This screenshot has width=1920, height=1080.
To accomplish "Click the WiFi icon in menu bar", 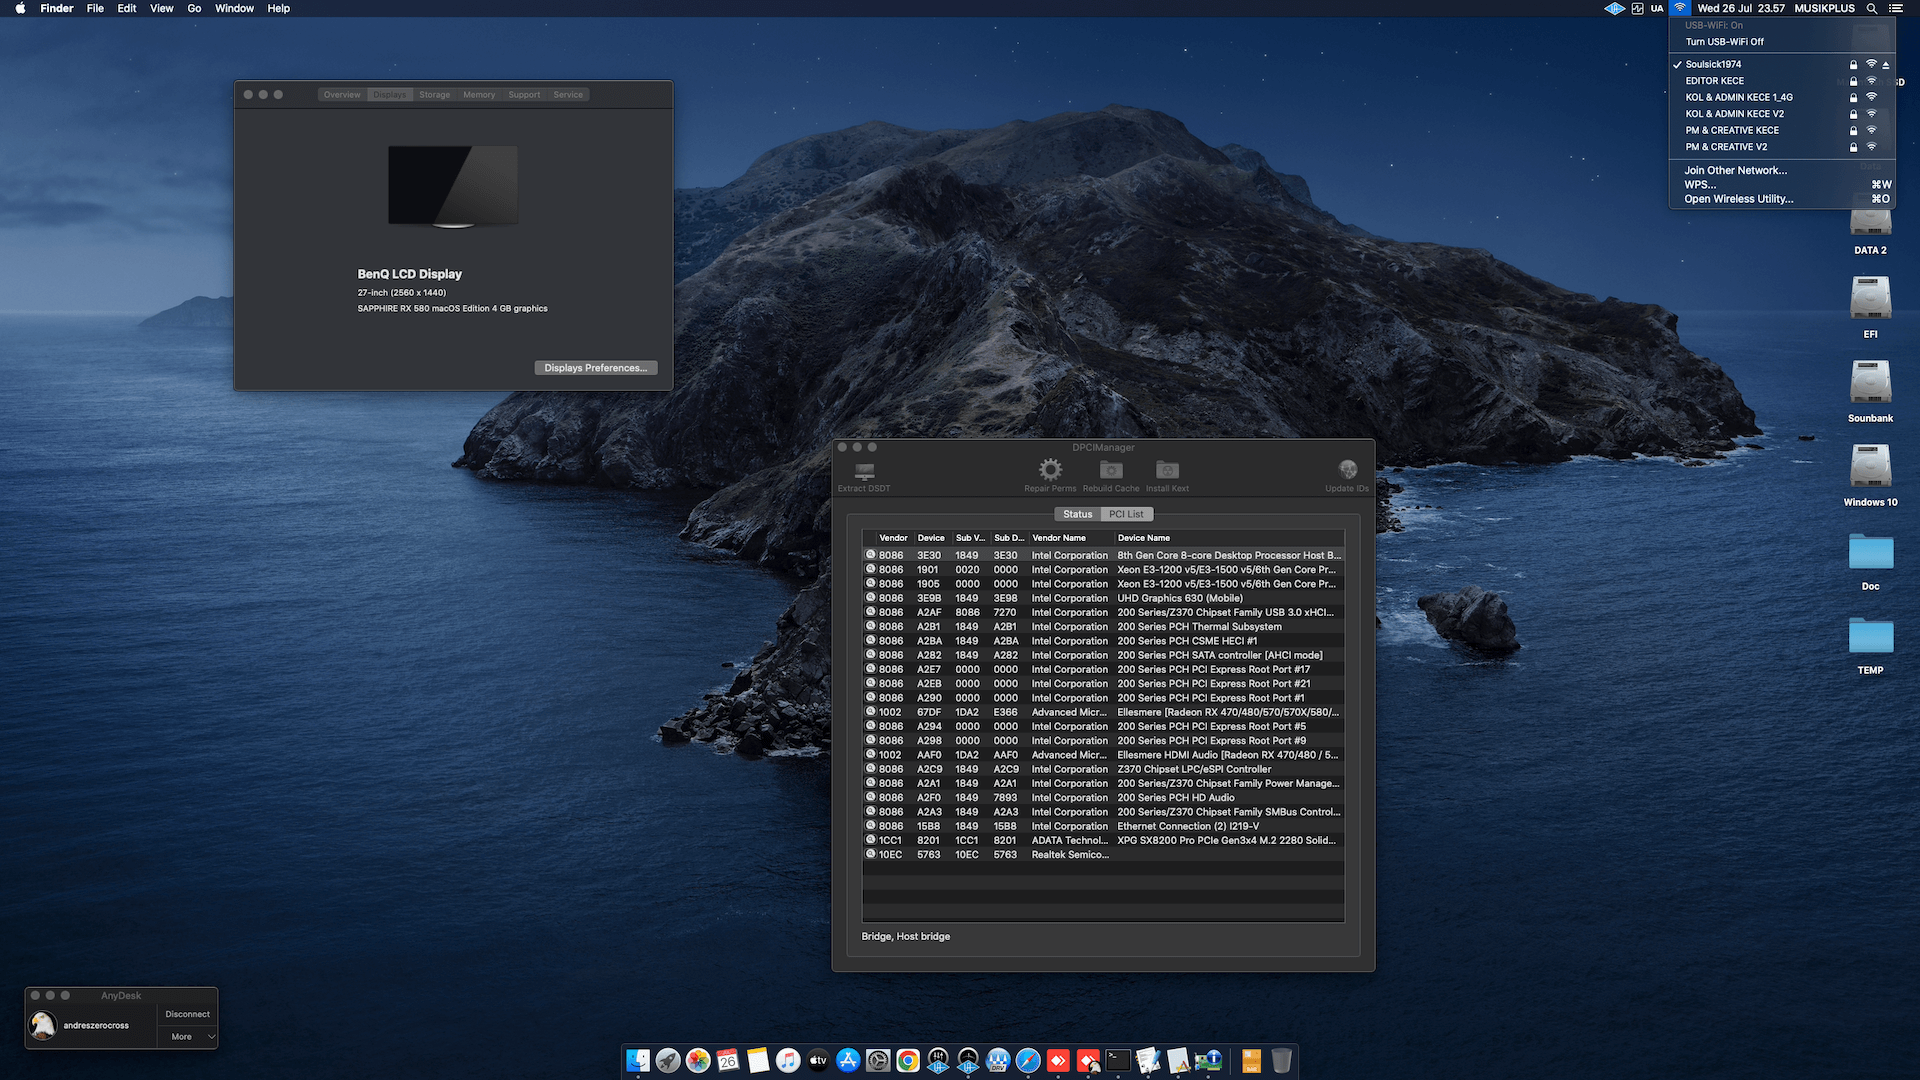I will pyautogui.click(x=1680, y=8).
